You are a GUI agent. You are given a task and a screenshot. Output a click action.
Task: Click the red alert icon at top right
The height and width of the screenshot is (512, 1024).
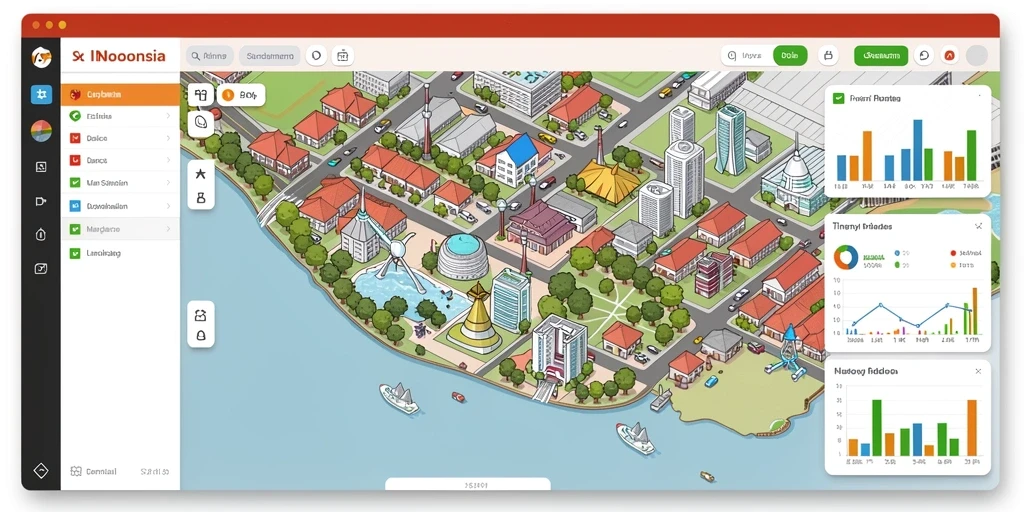tap(950, 56)
